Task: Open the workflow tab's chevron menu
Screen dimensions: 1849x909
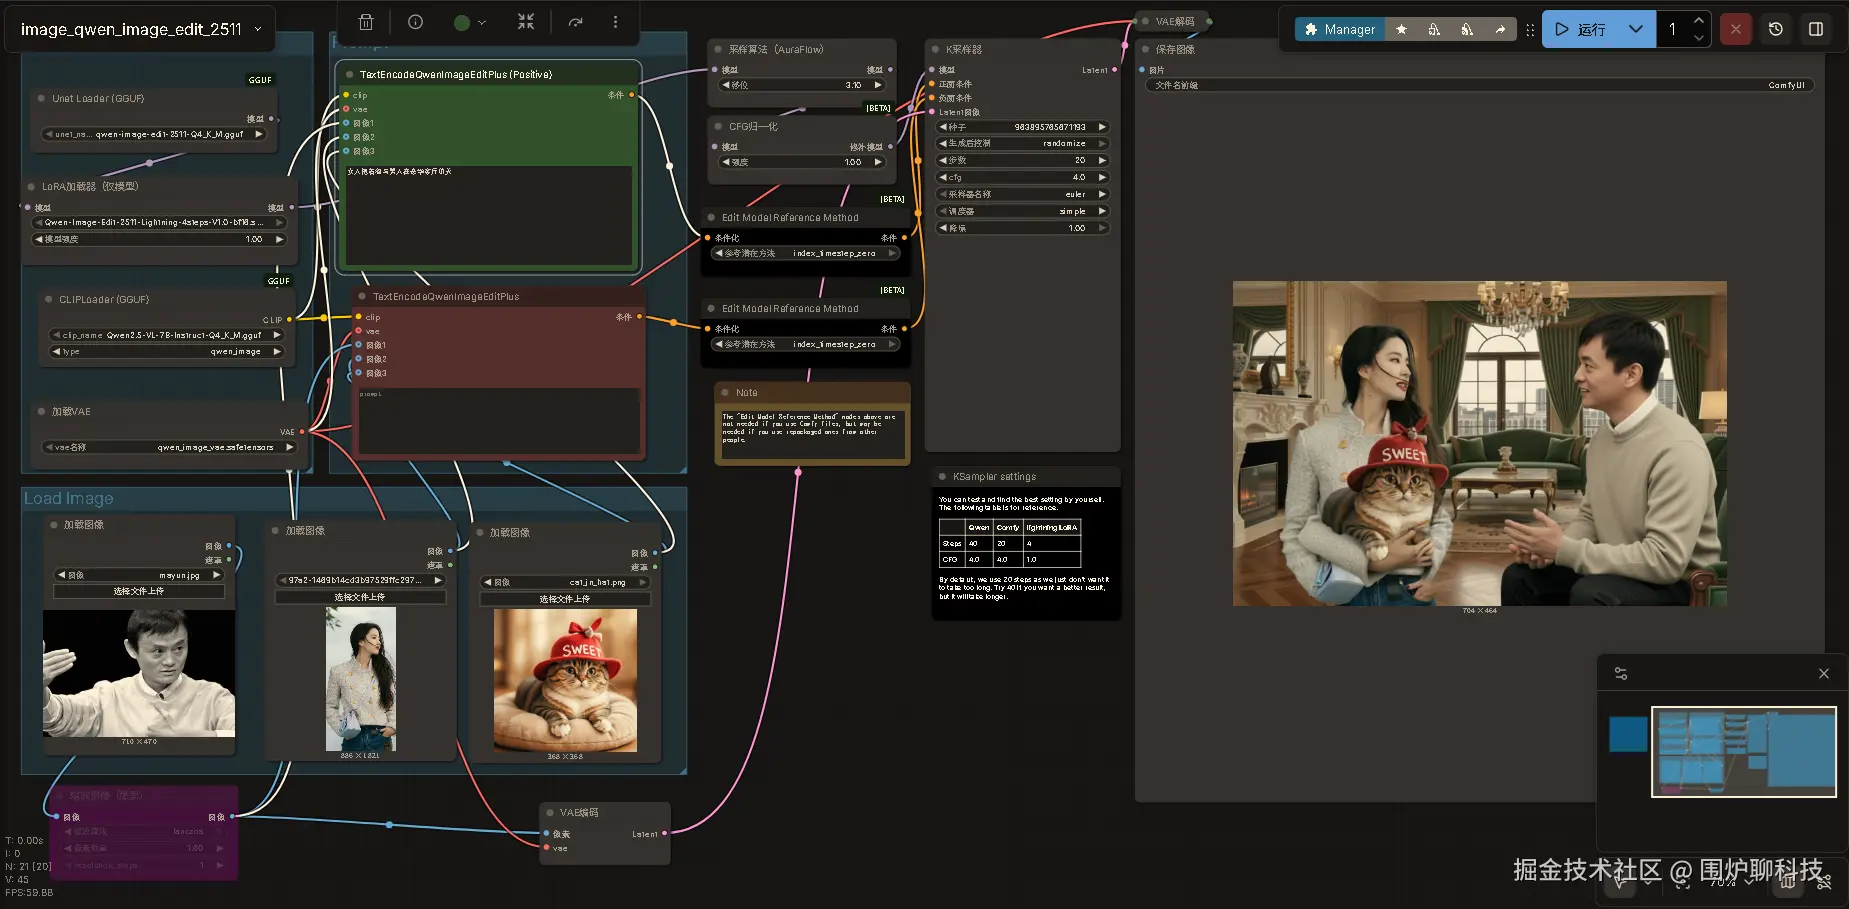Action: click(x=258, y=29)
